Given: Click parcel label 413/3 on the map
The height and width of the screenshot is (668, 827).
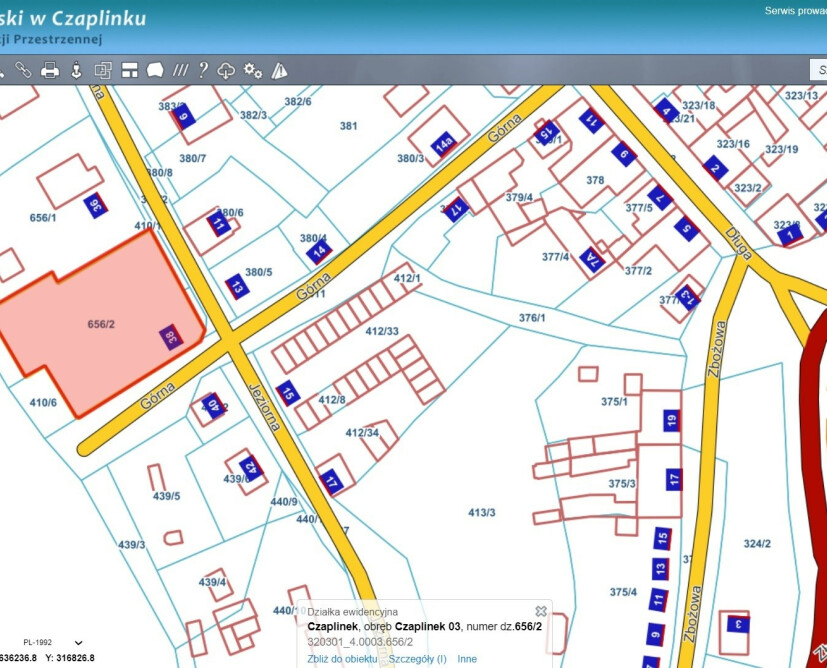Looking at the screenshot, I should [x=481, y=512].
